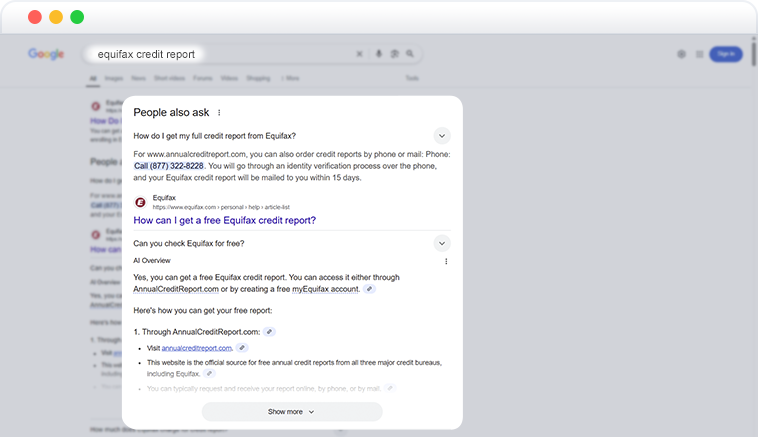Collapse 'Can you check Equifax for free?' question
758x437 pixels.
pyautogui.click(x=442, y=243)
